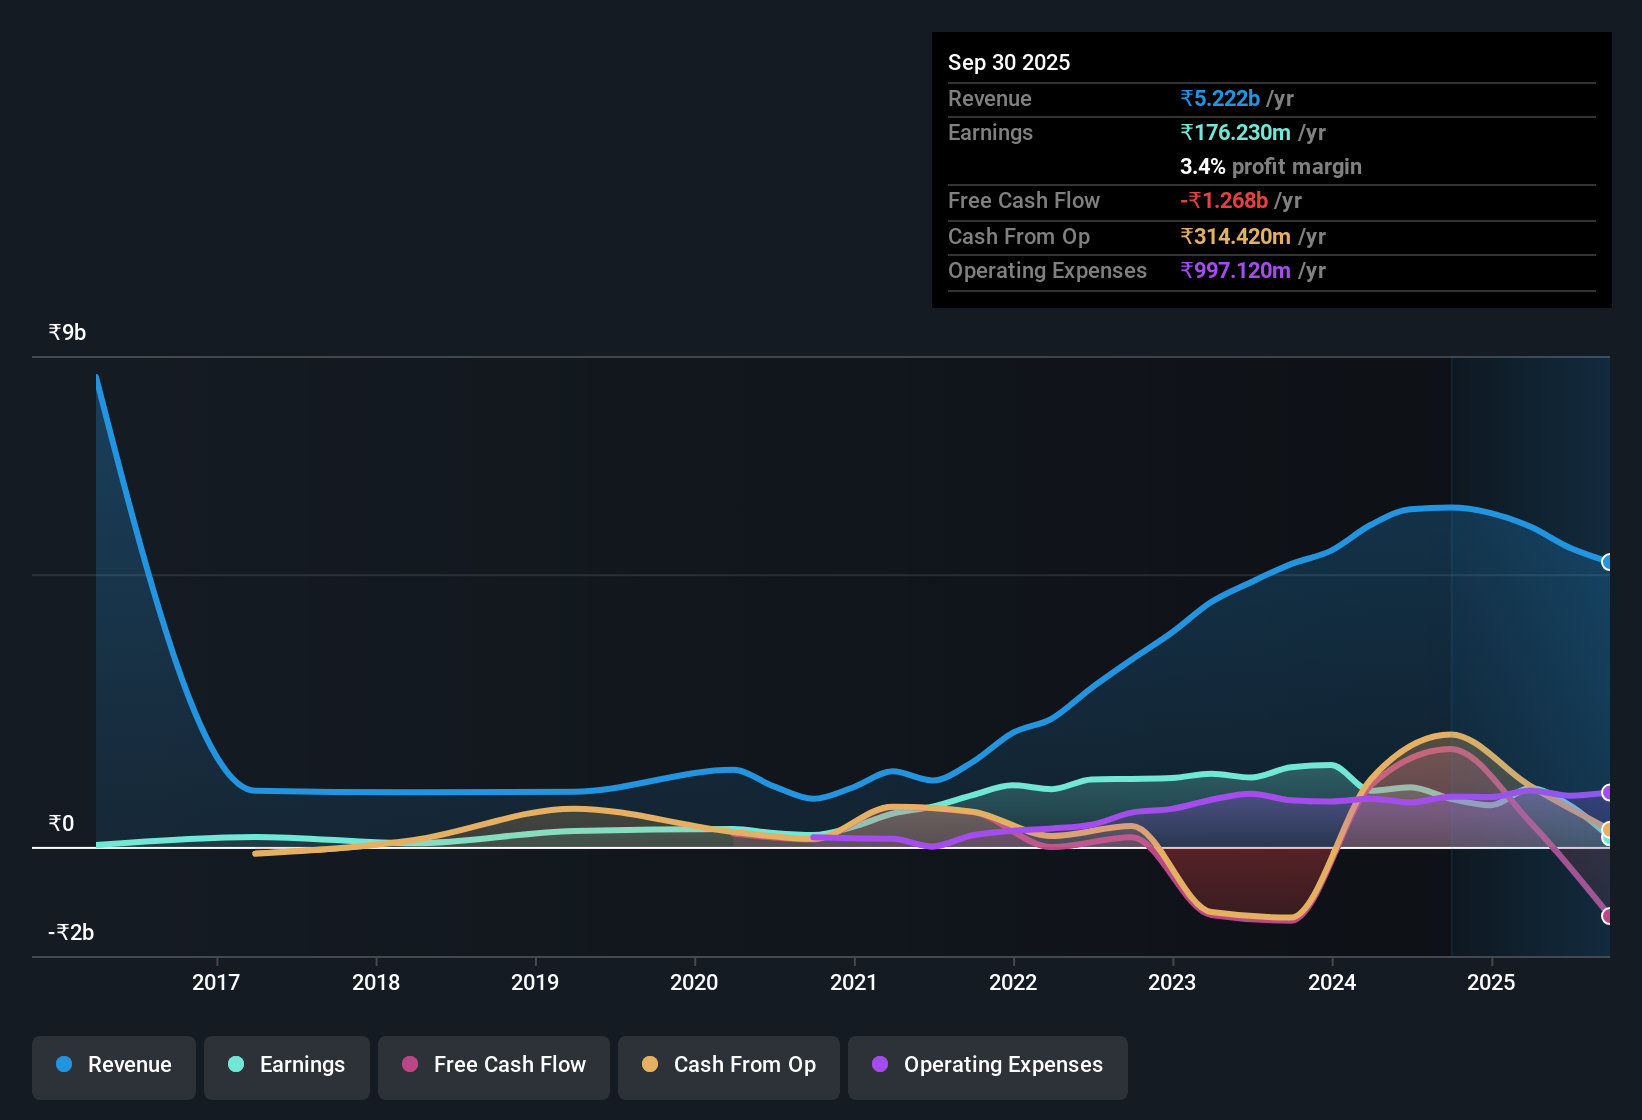Screen dimensions: 1642x1120
Task: Toggle Operating Expenses series visibility
Action: coord(987,1066)
